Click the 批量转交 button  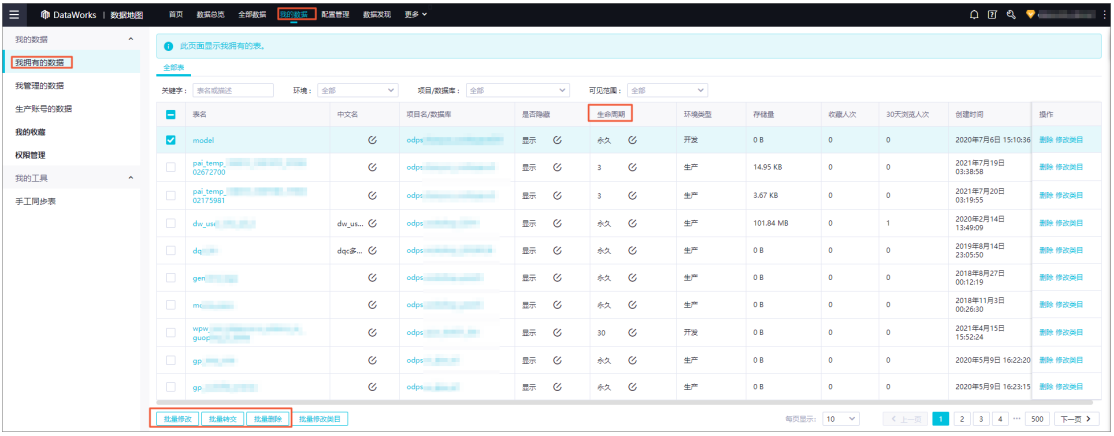tap(223, 419)
